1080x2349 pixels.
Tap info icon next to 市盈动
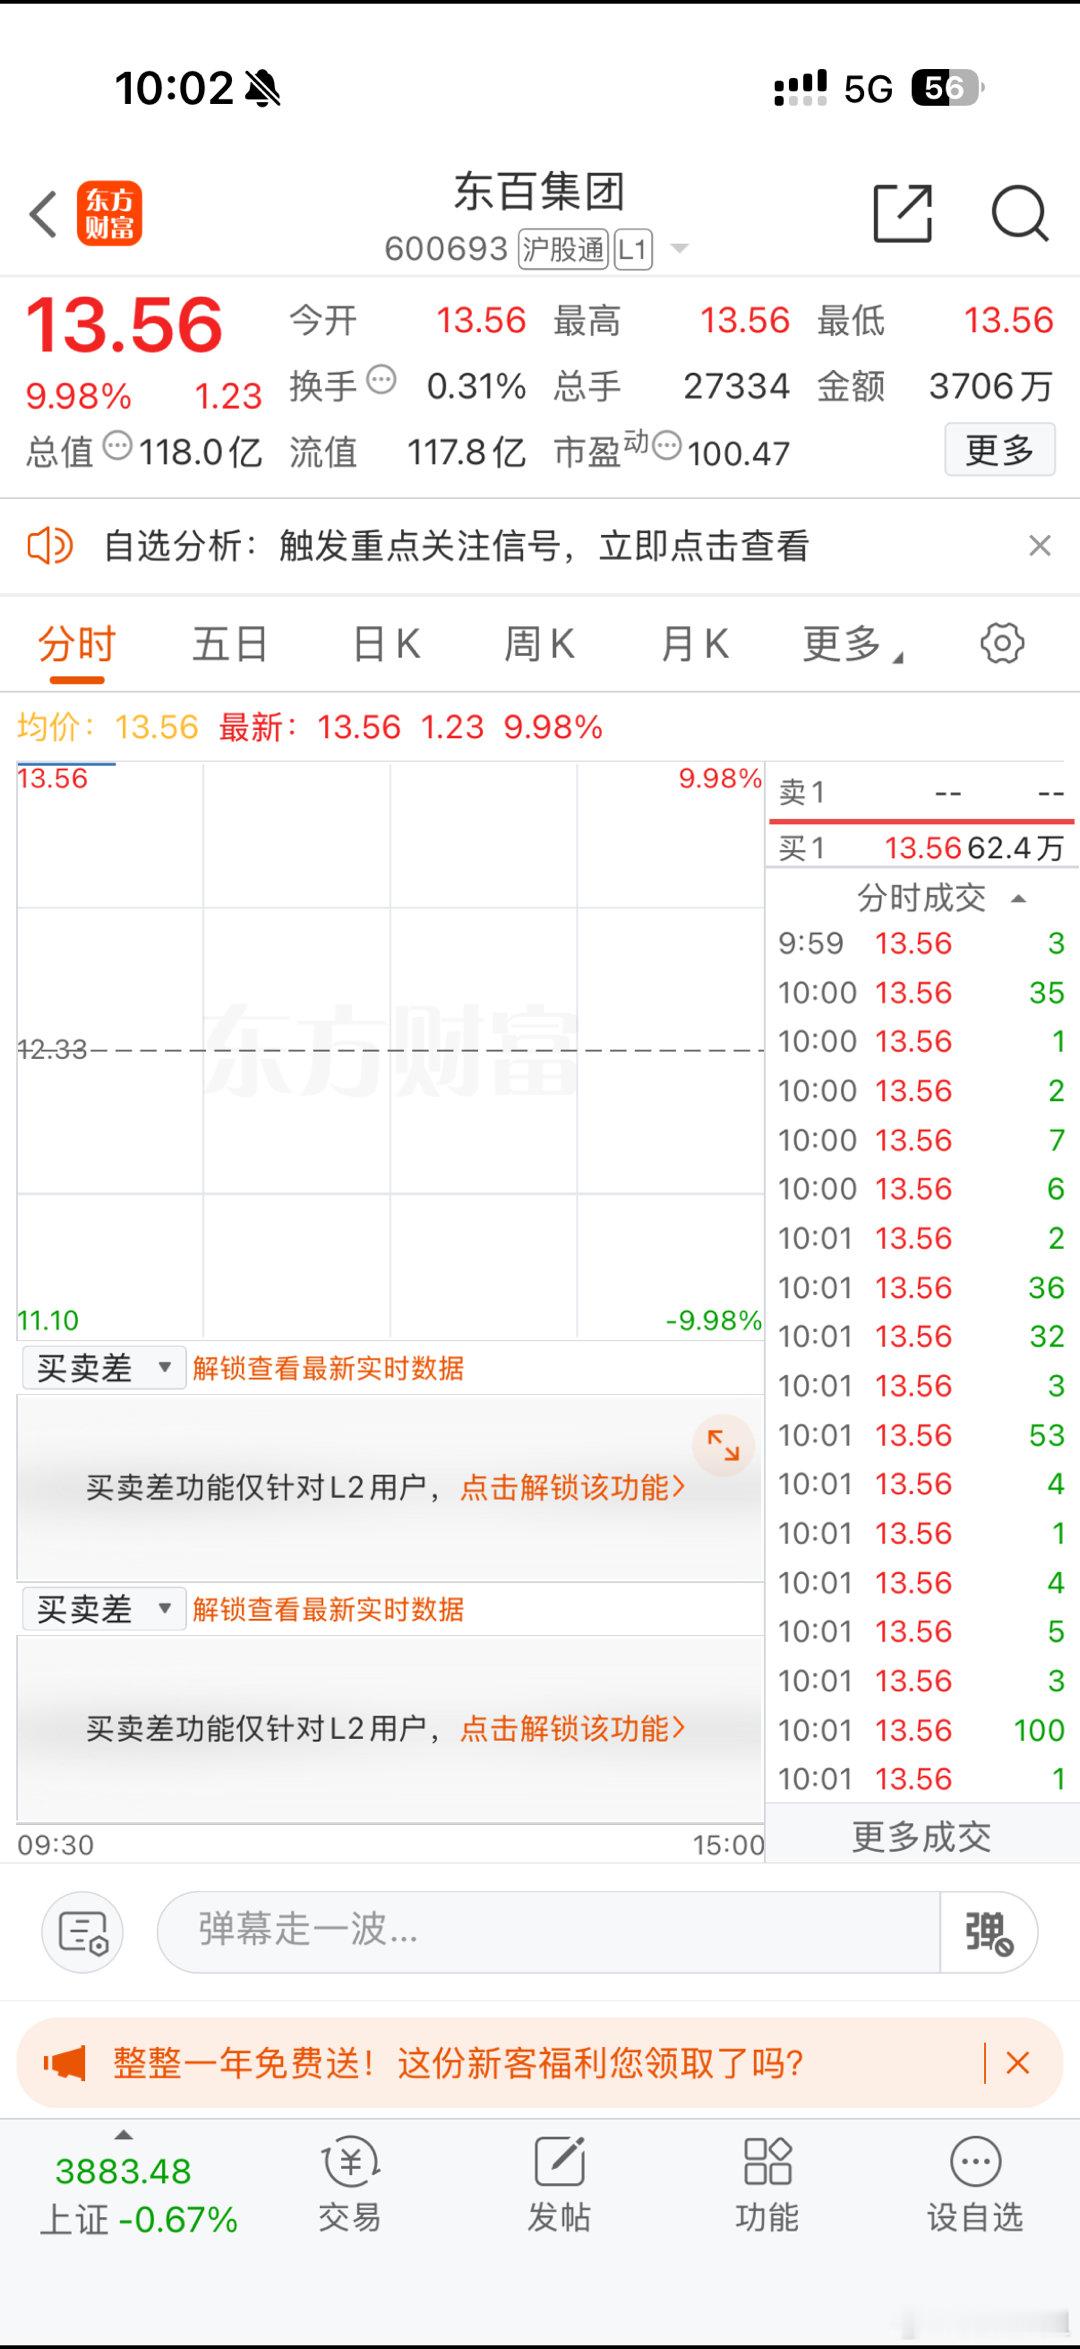coord(666,445)
